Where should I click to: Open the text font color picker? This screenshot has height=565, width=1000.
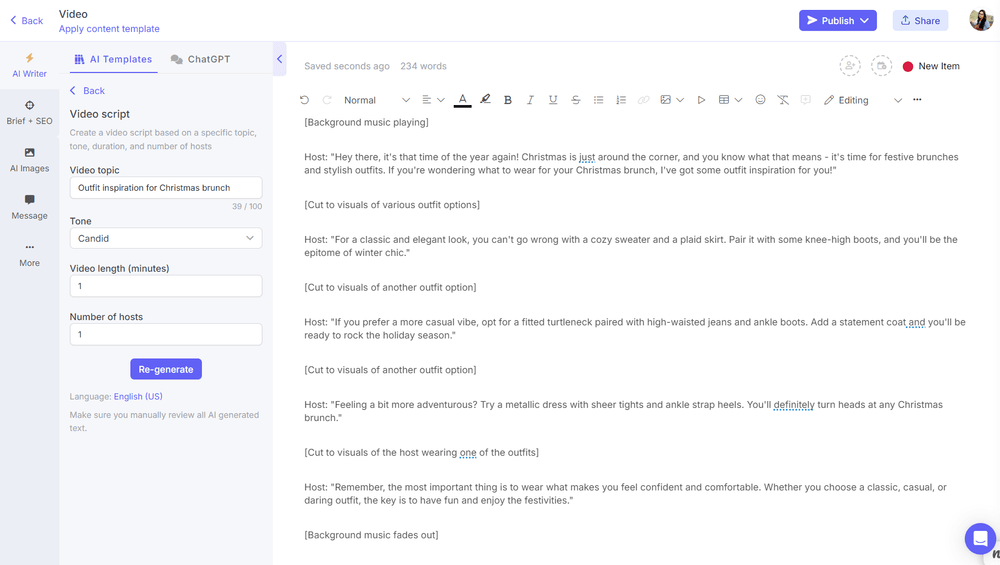tap(462, 100)
